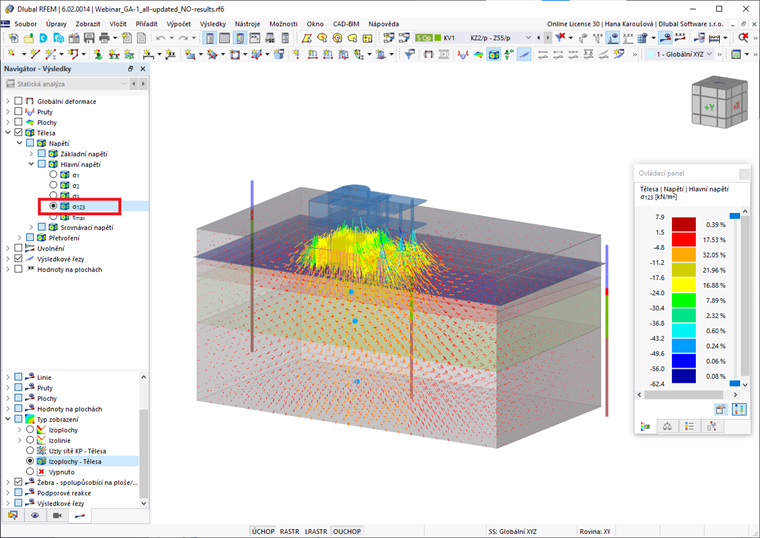
Task: Open the Úpravy menu
Action: pyautogui.click(x=56, y=24)
